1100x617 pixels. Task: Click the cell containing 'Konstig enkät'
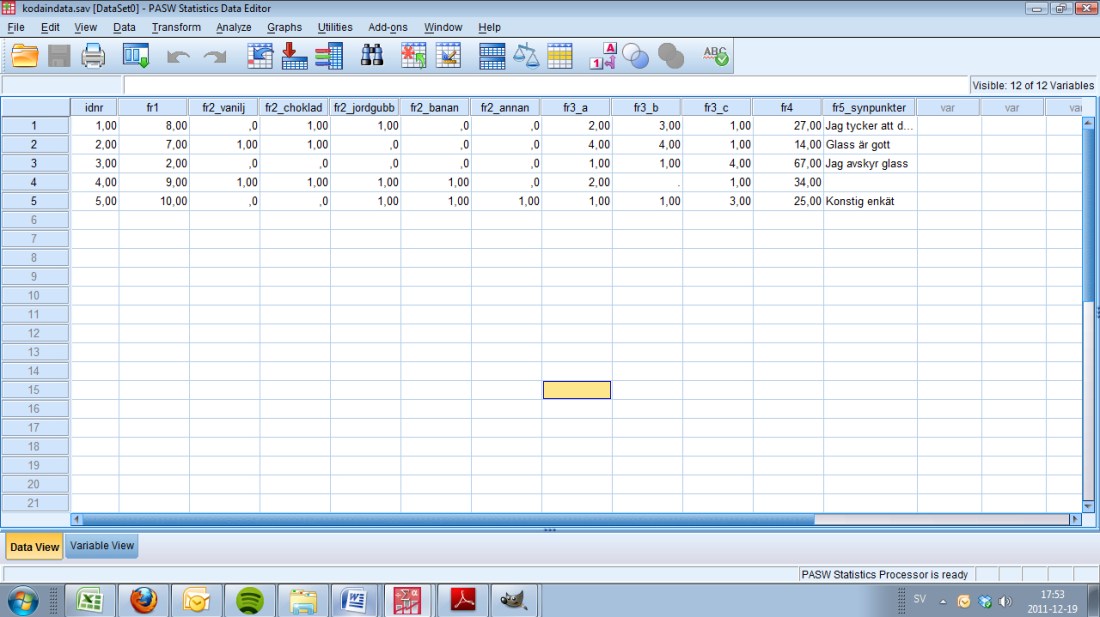click(x=868, y=201)
